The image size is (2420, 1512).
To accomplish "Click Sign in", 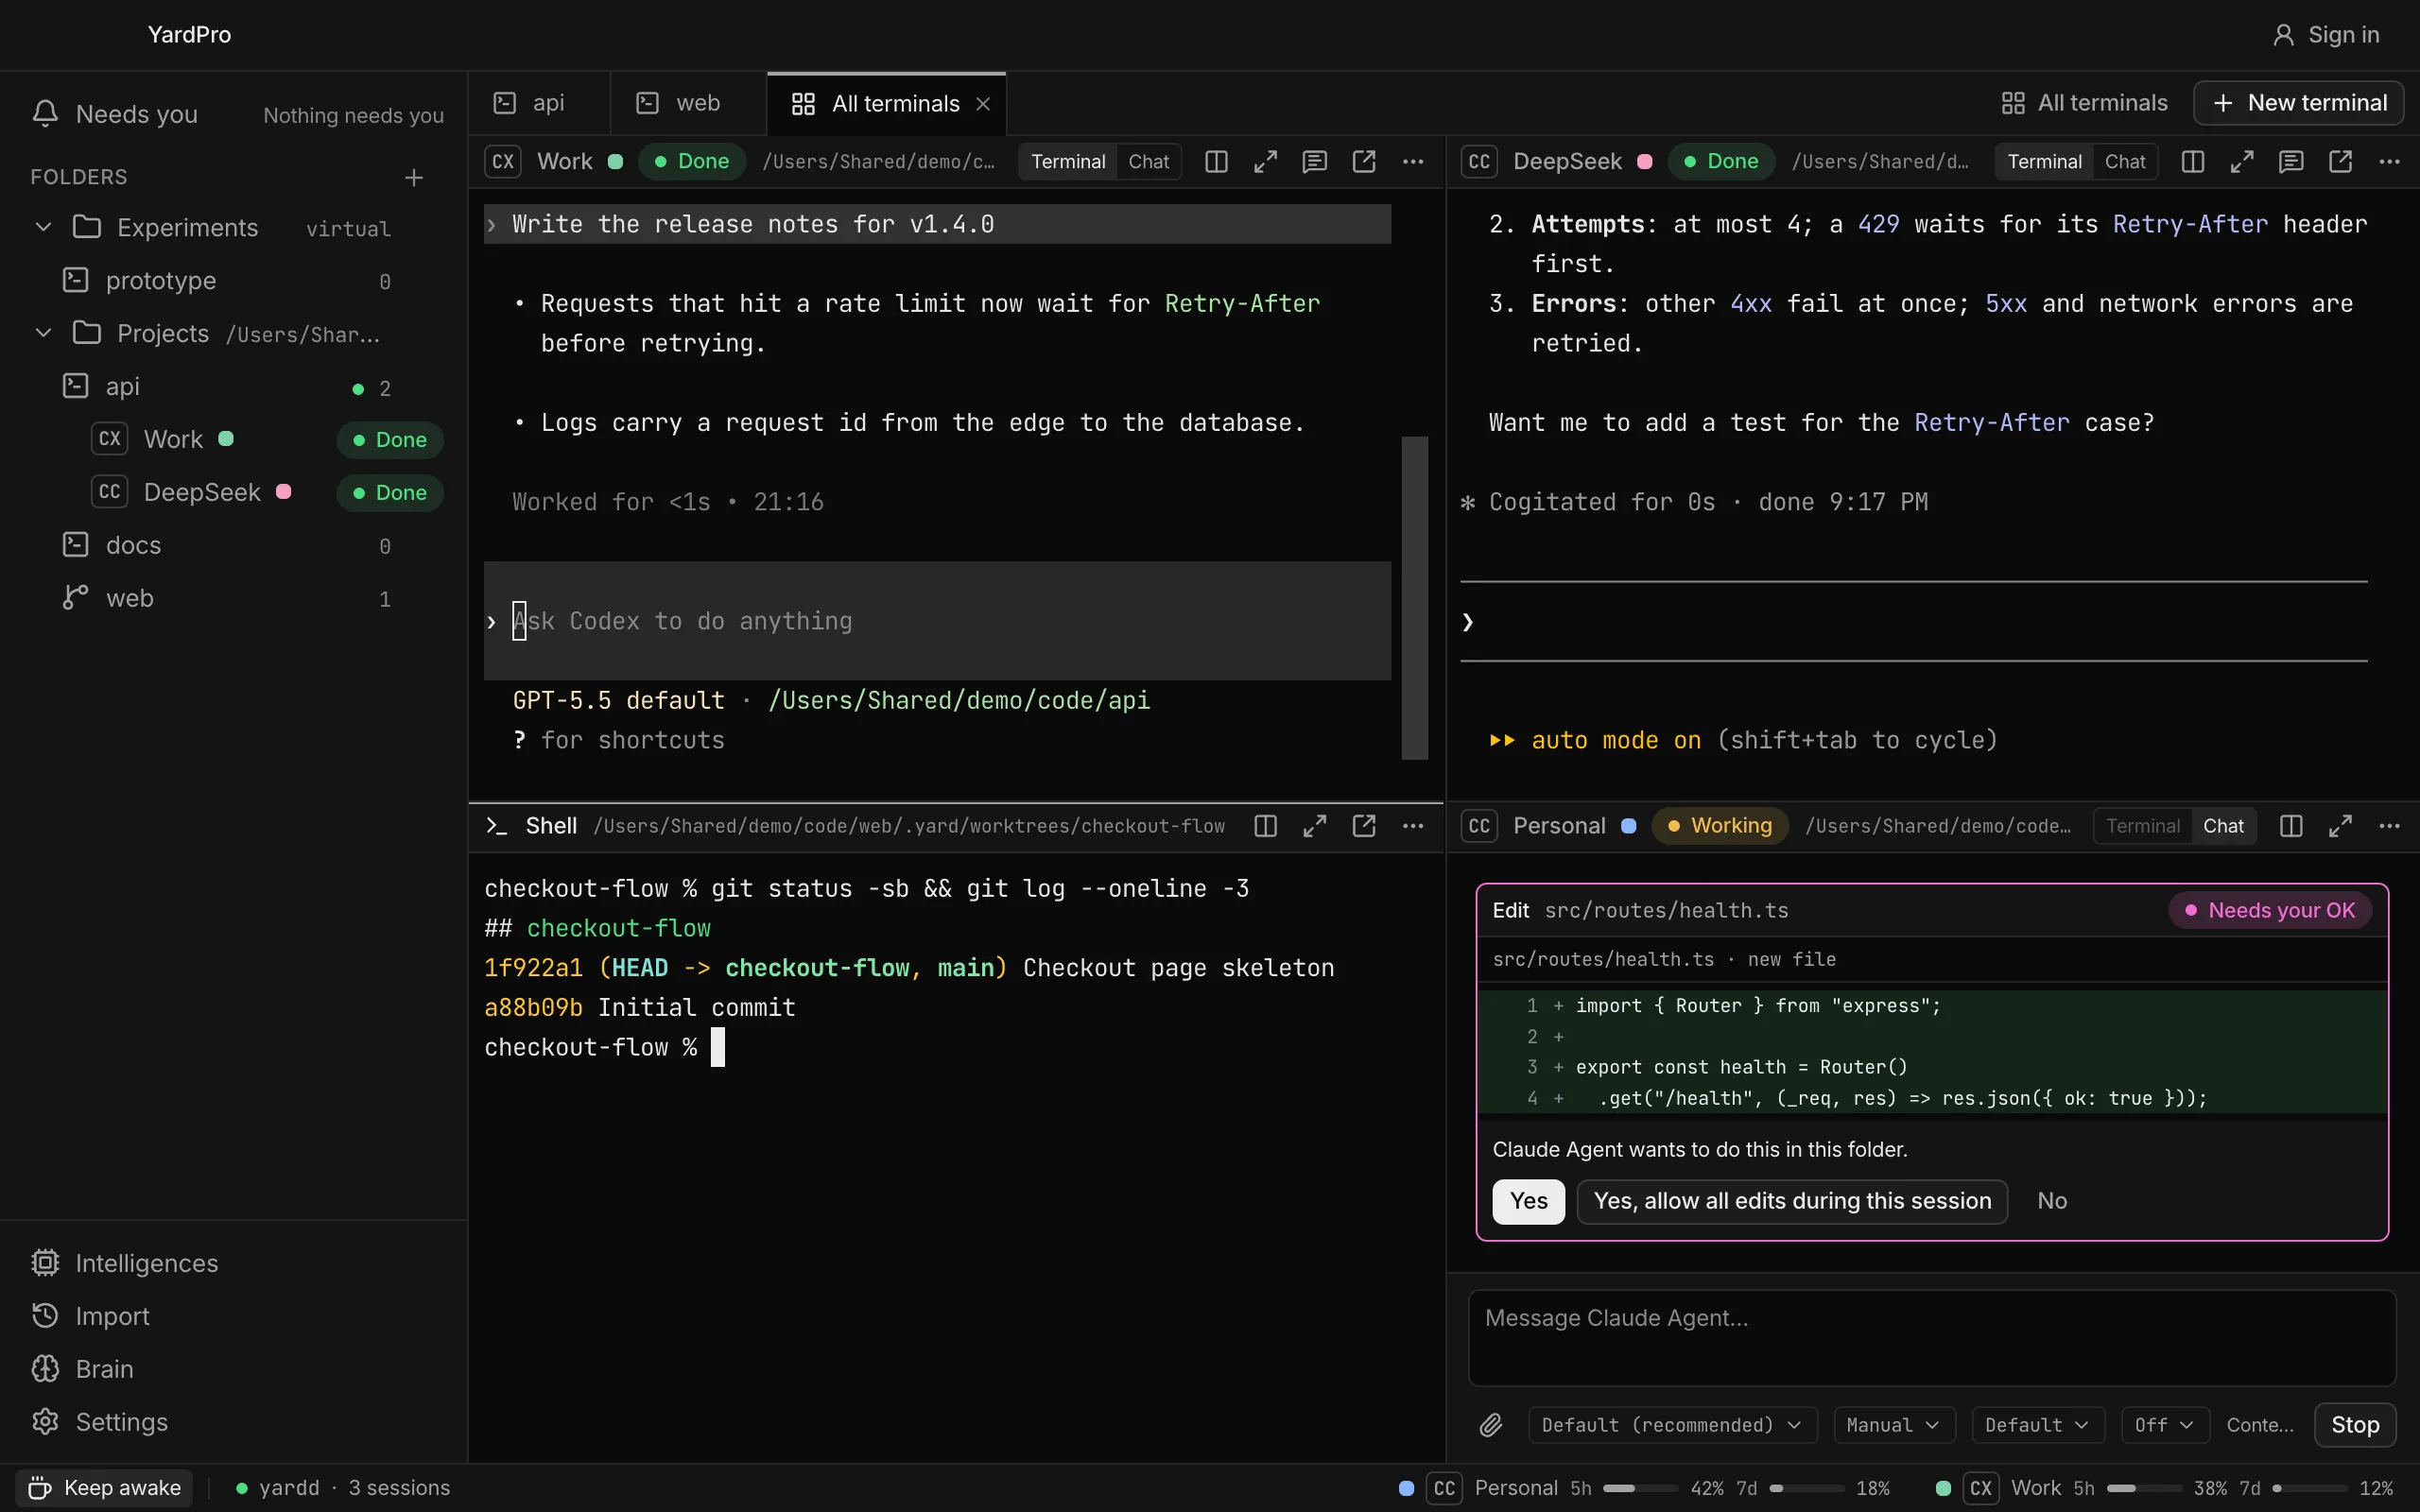I will [x=2326, y=35].
